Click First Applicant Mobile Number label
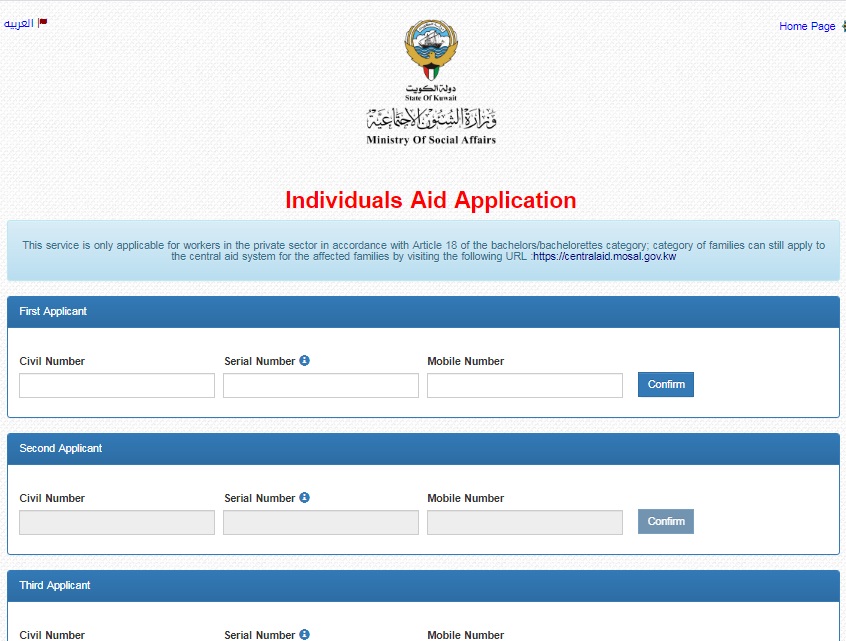The width and height of the screenshot is (846, 641). pyautogui.click(x=466, y=361)
